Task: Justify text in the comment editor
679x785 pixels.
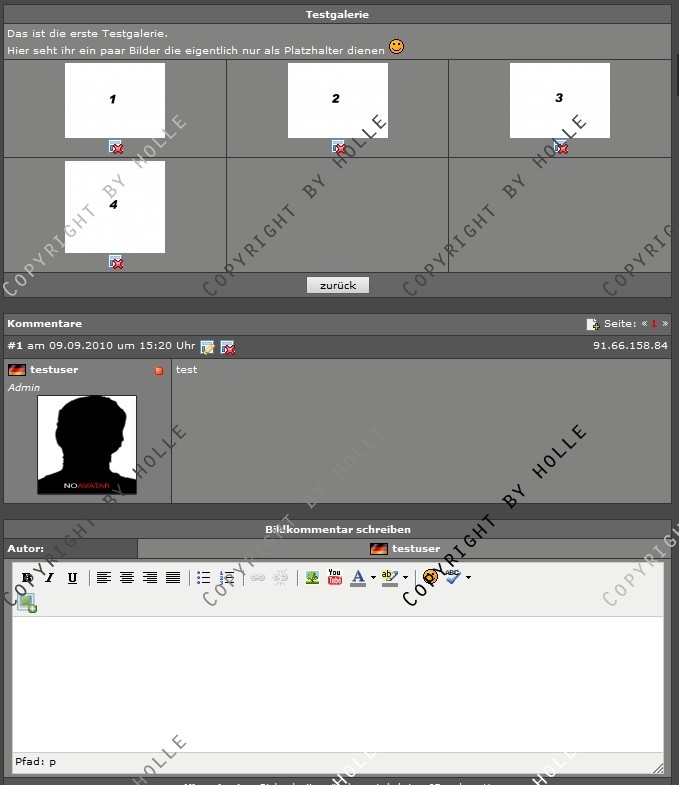Action: pyautogui.click(x=173, y=578)
